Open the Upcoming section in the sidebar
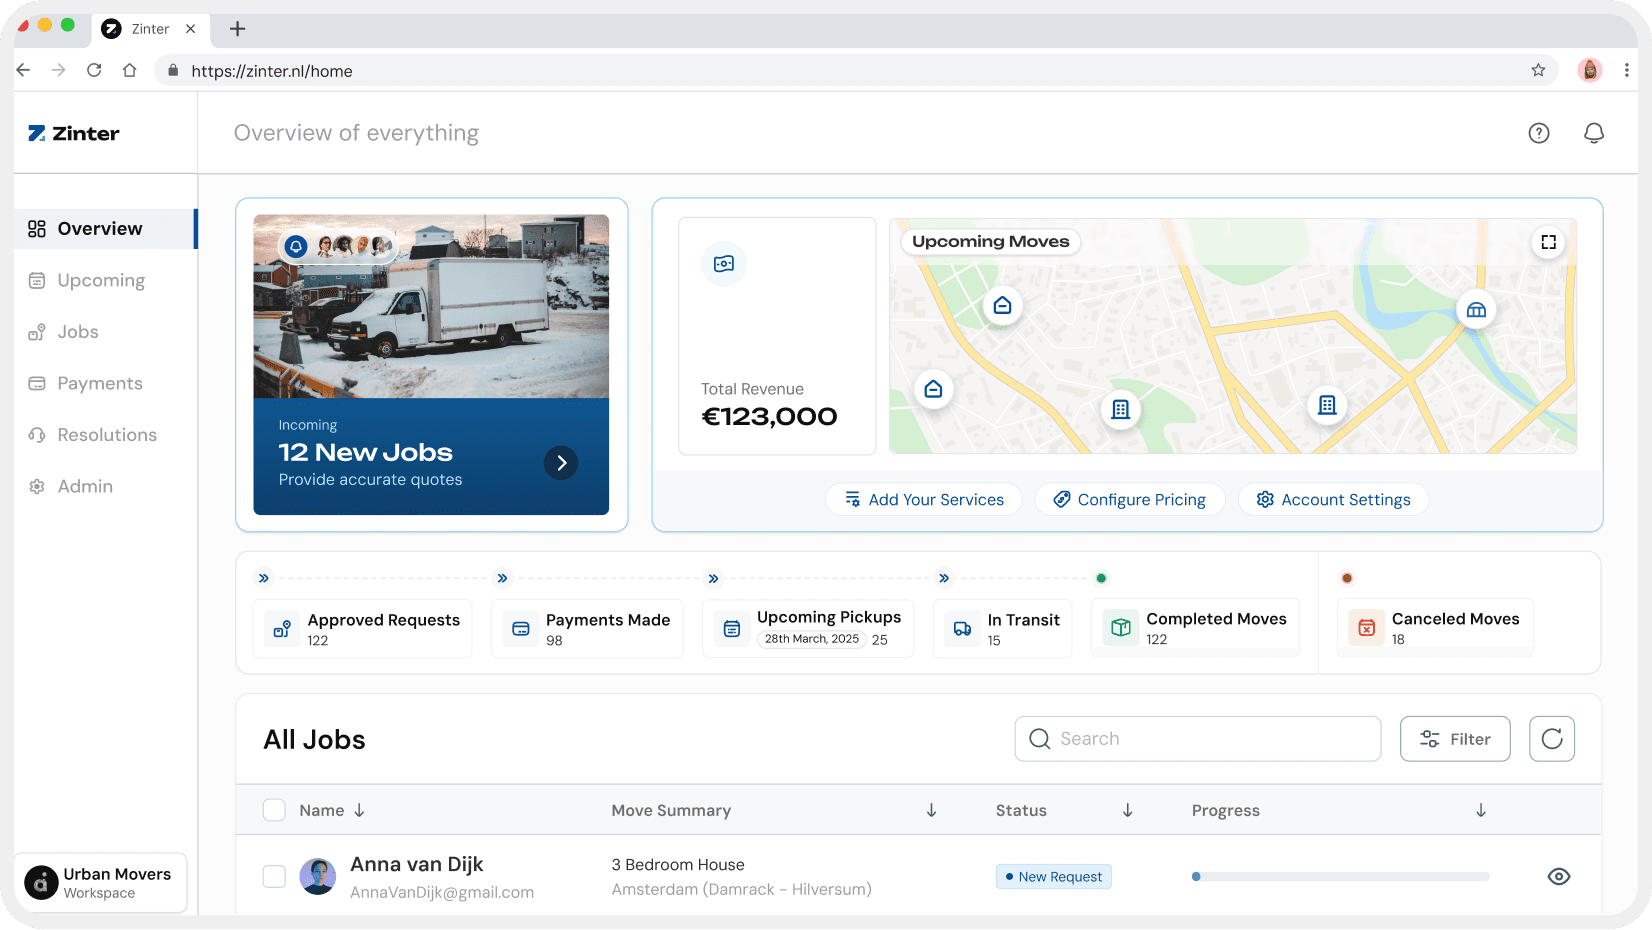1652x930 pixels. 100,280
